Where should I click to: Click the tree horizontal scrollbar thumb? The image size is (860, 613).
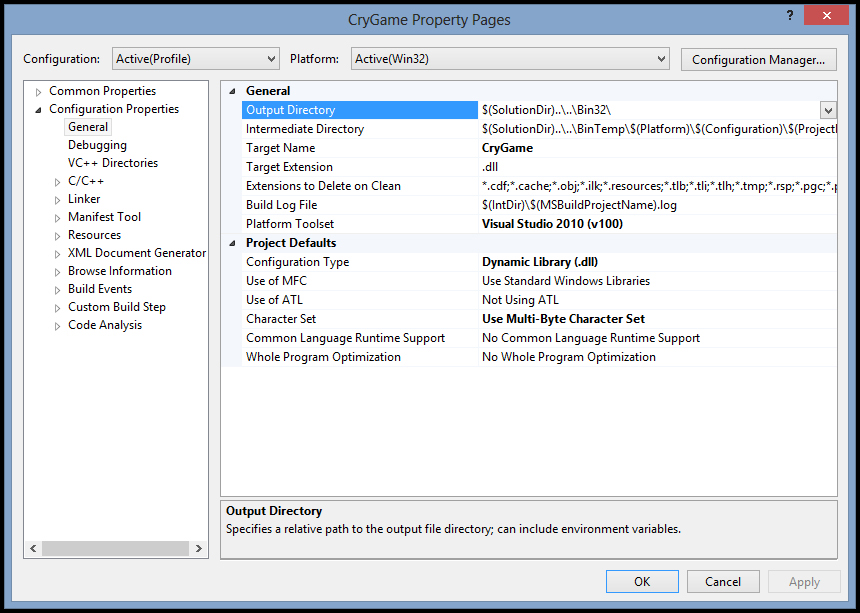[x=115, y=548]
